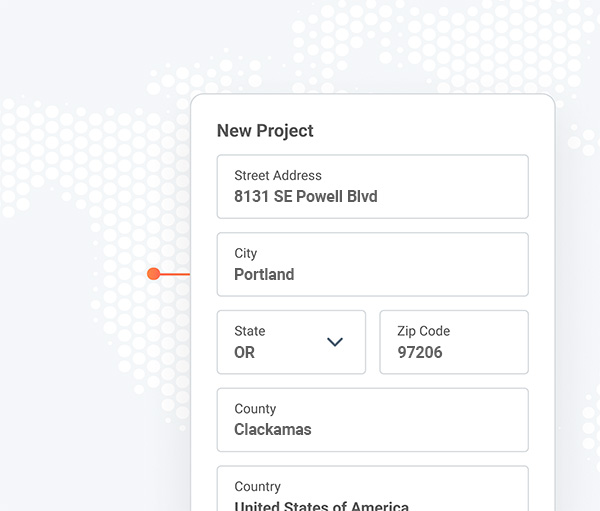Click the United States of America text

tap(321, 506)
